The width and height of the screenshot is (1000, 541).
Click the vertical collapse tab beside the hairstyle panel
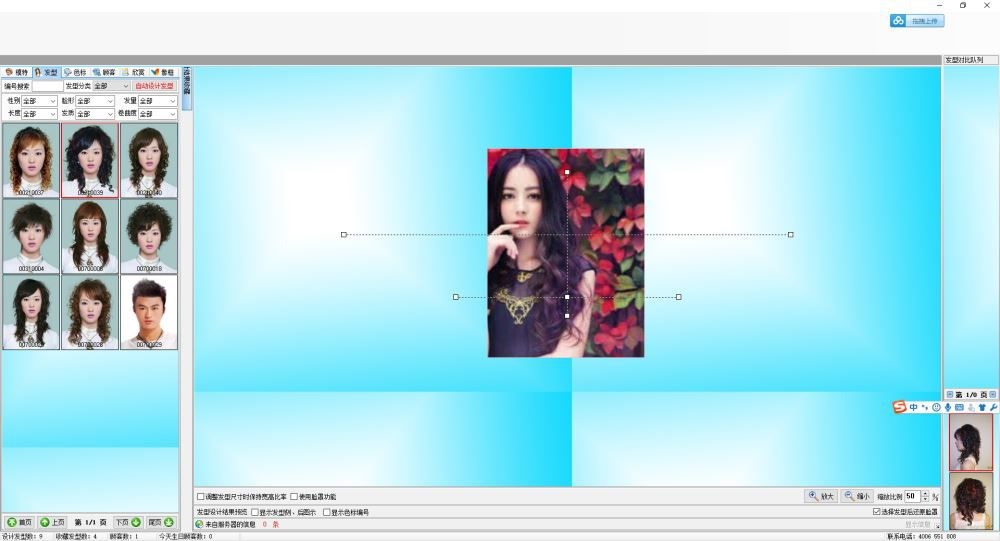tap(187, 88)
